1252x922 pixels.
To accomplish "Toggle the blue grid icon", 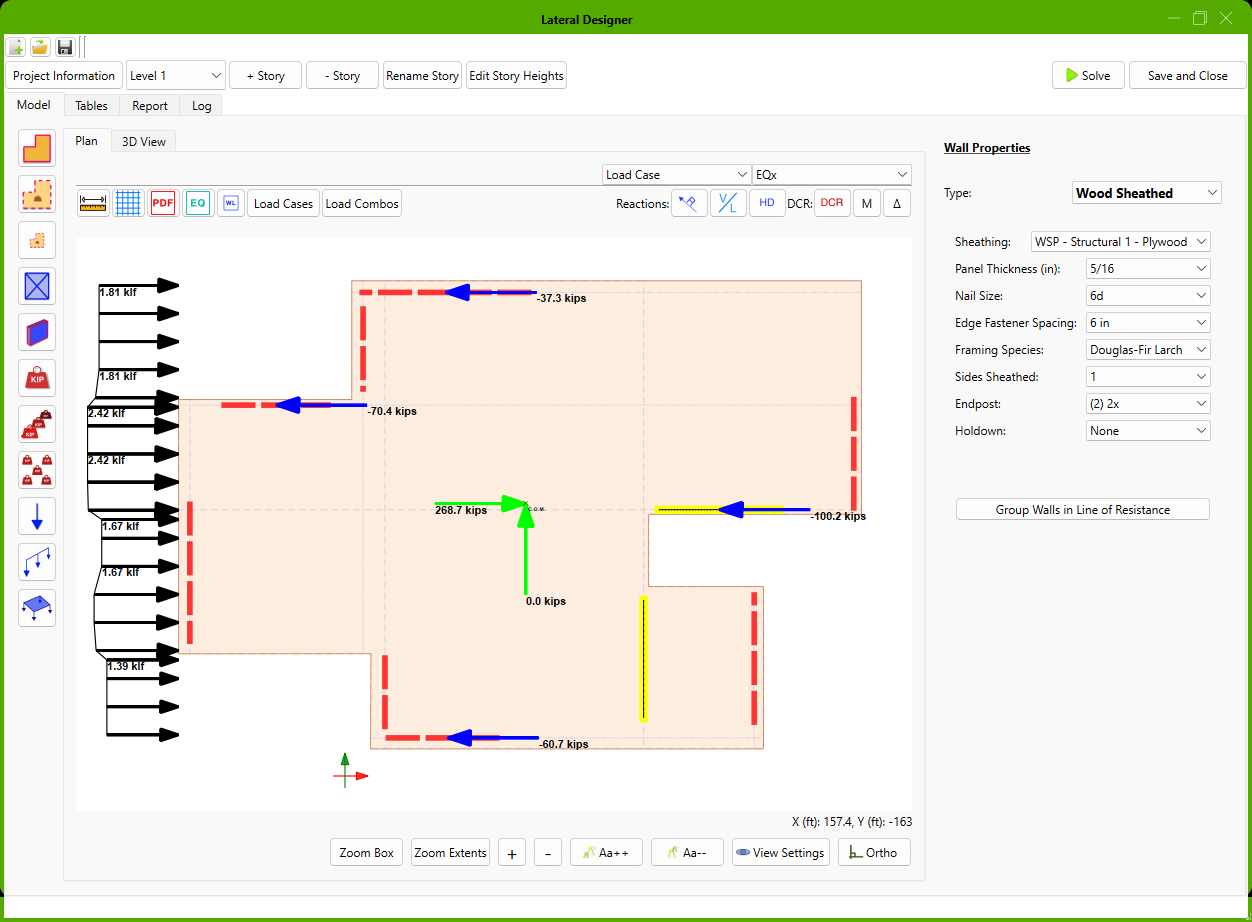I will [x=127, y=203].
